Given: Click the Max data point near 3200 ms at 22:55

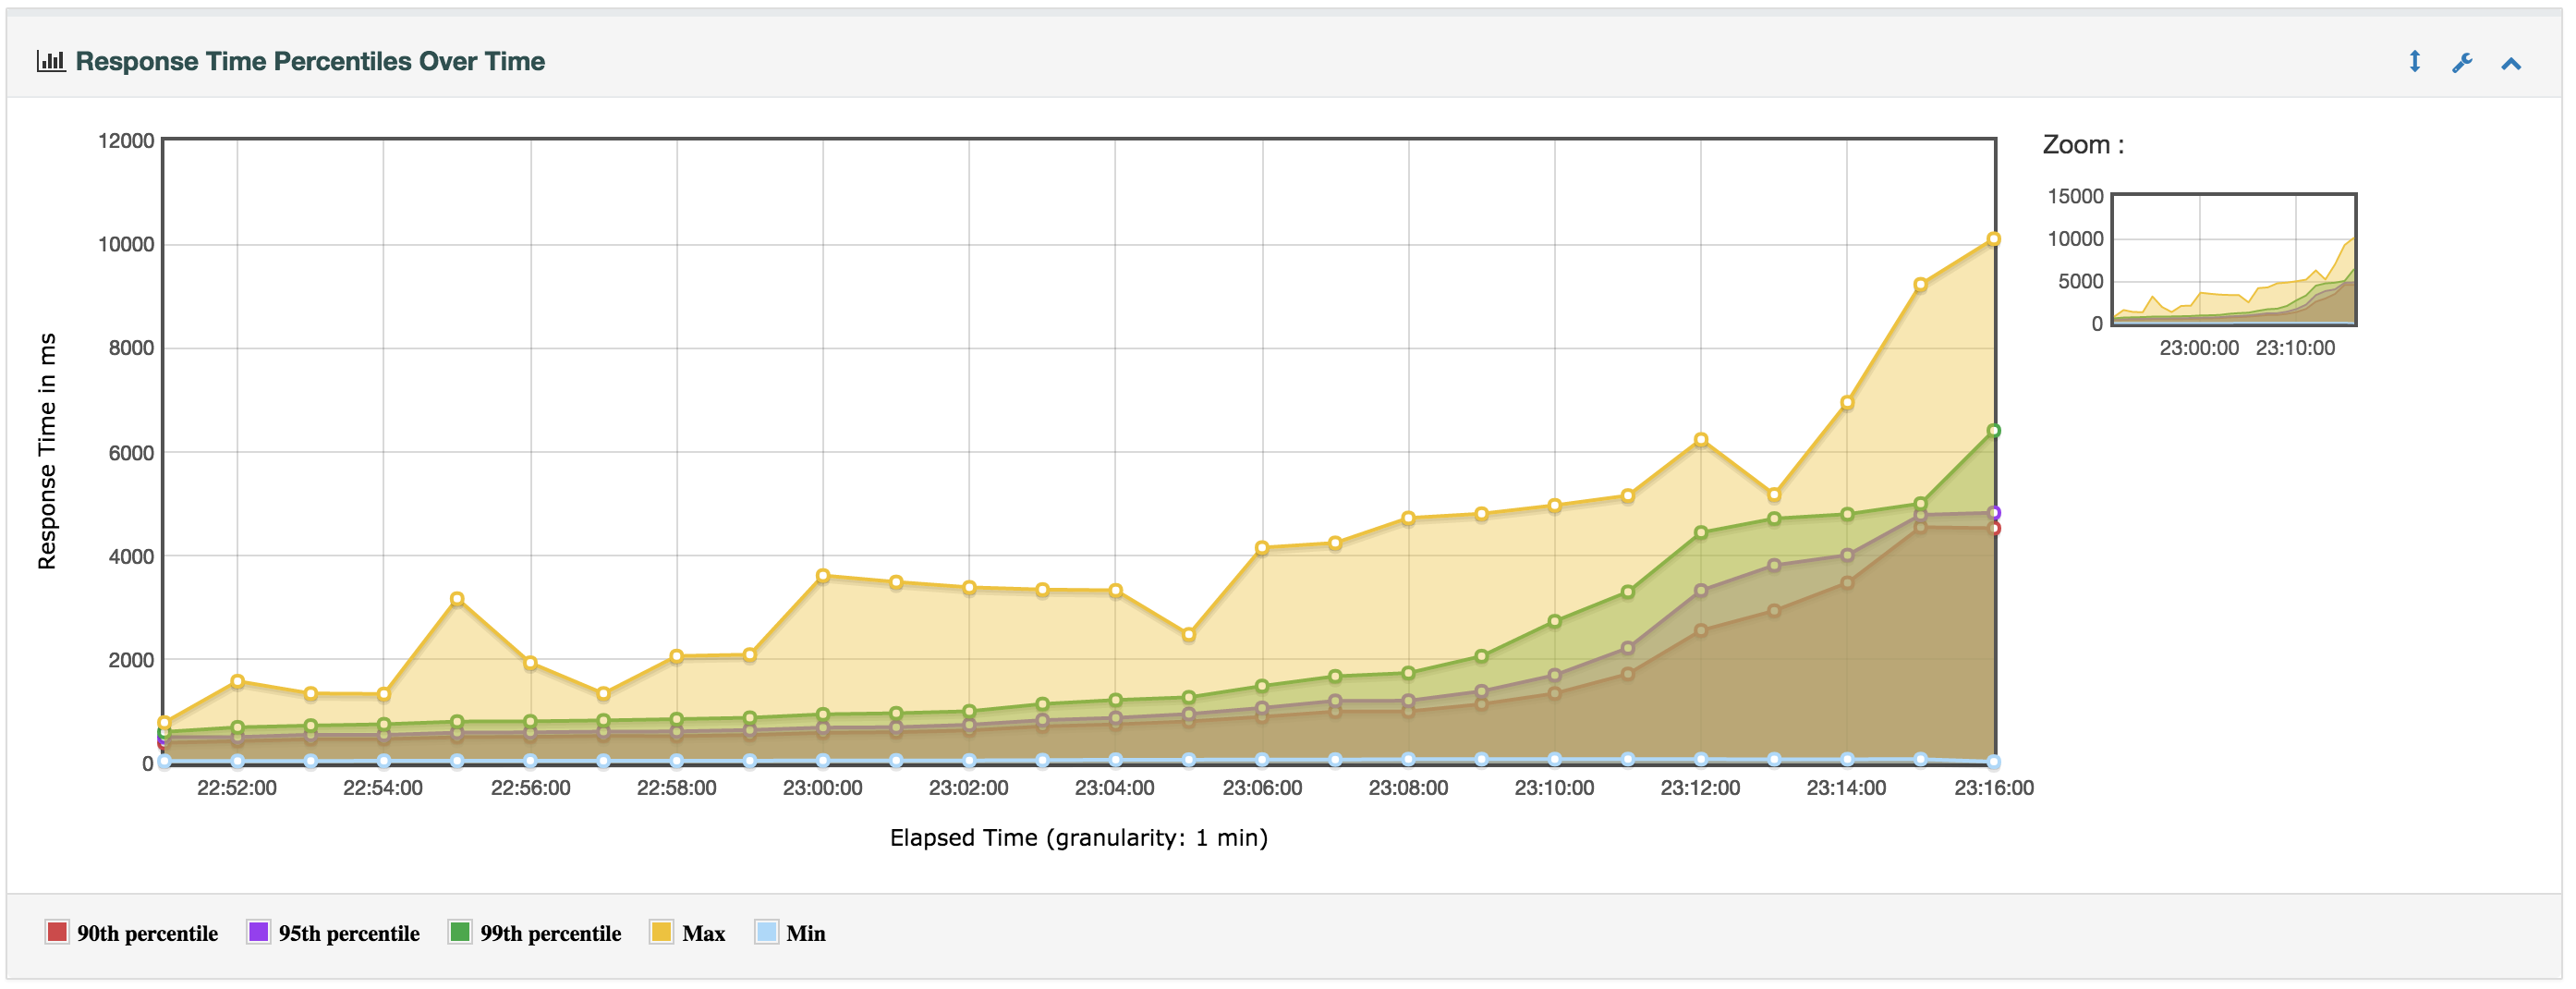Looking at the screenshot, I should pyautogui.click(x=457, y=599).
